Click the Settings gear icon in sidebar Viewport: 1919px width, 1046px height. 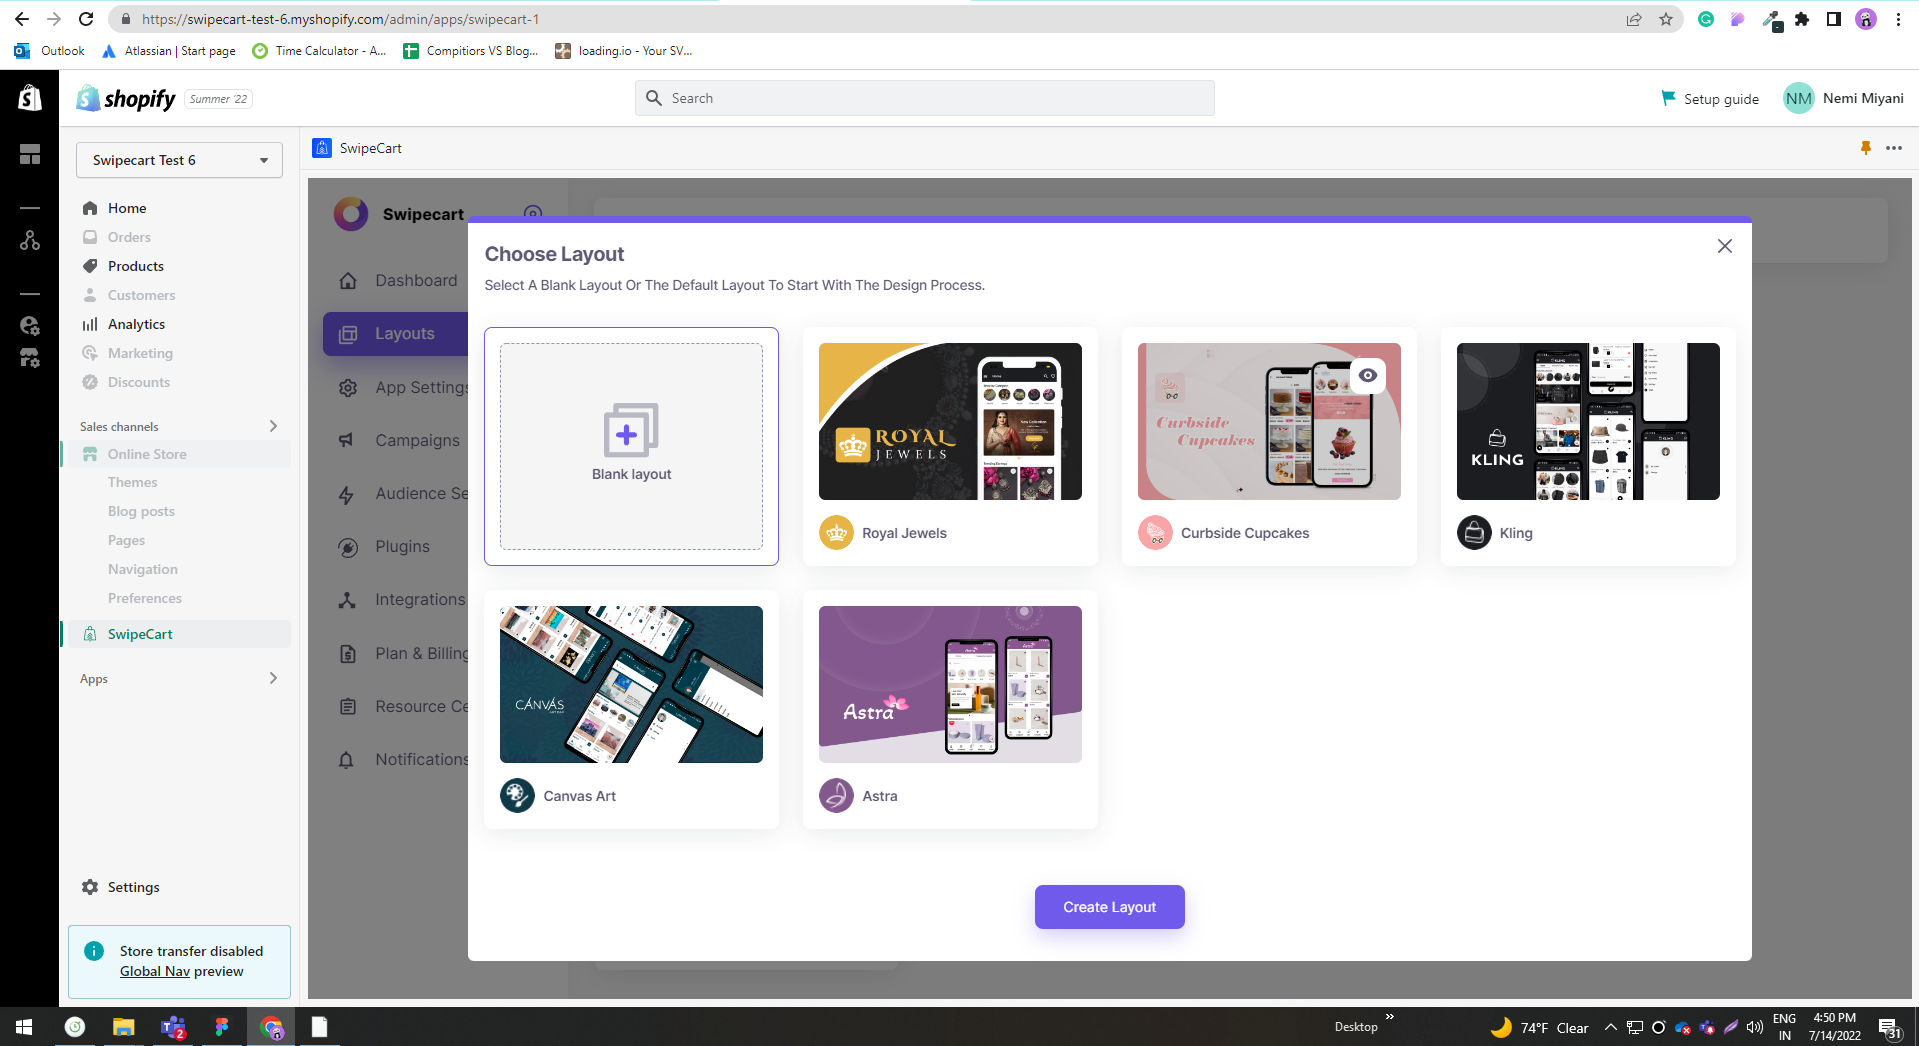tap(90, 887)
